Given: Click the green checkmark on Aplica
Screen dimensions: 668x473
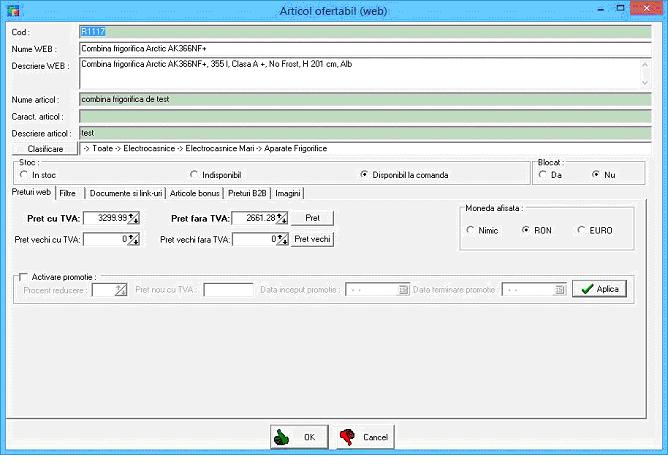Looking at the screenshot, I should point(585,289).
